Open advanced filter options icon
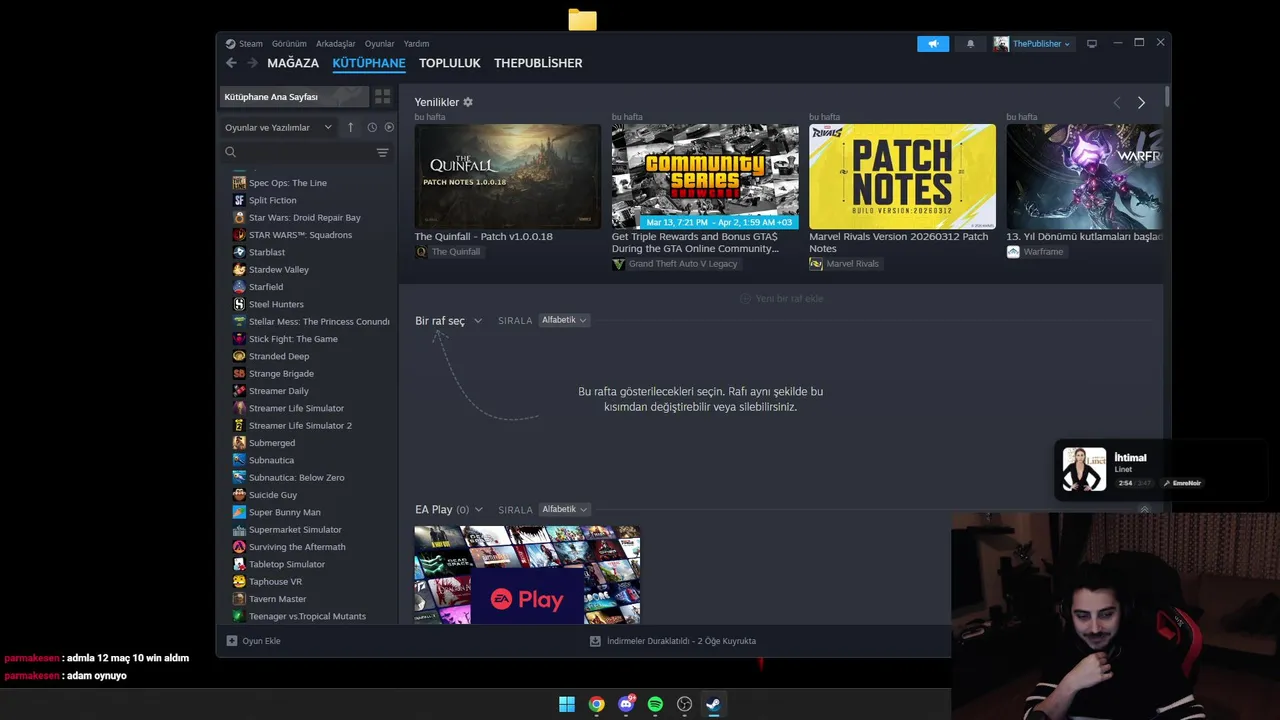Image resolution: width=1280 pixels, height=720 pixels. (x=382, y=152)
